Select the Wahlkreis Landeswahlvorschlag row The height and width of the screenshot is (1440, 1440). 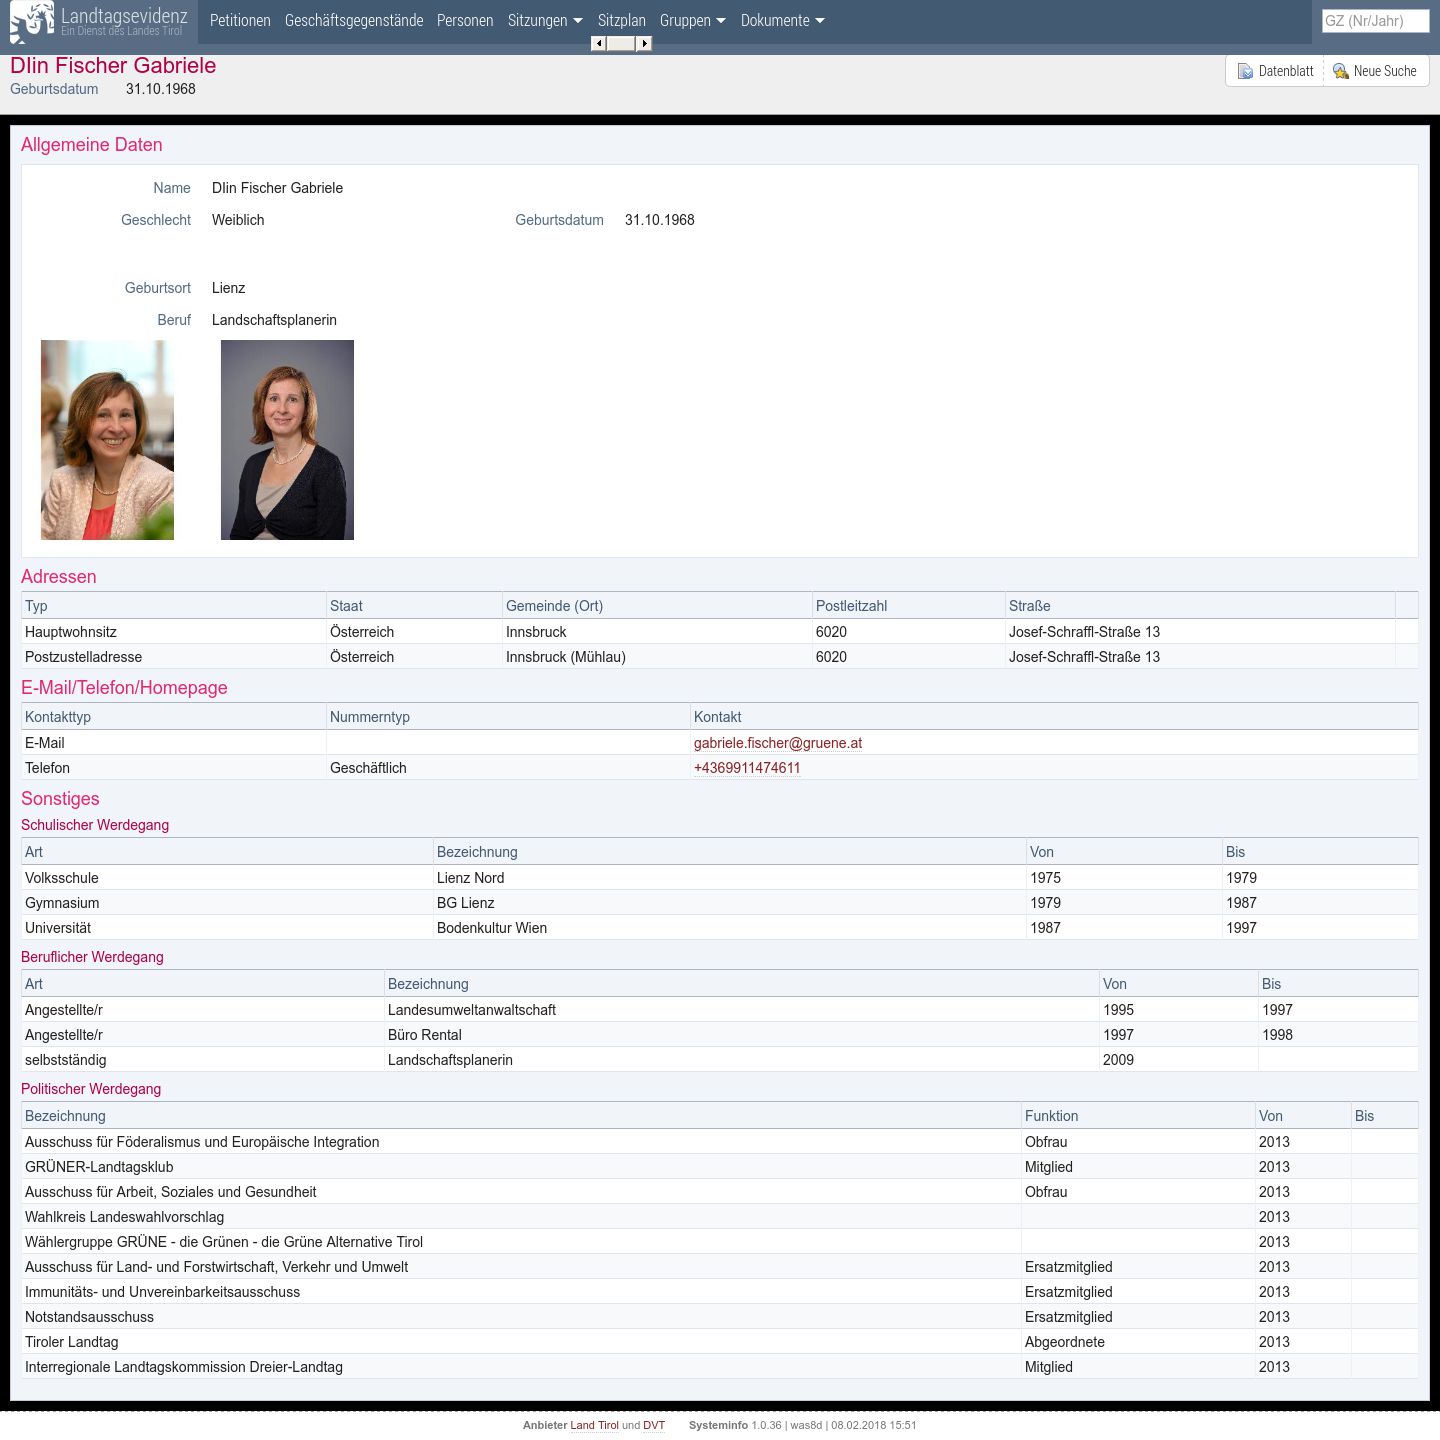click(x=720, y=1217)
